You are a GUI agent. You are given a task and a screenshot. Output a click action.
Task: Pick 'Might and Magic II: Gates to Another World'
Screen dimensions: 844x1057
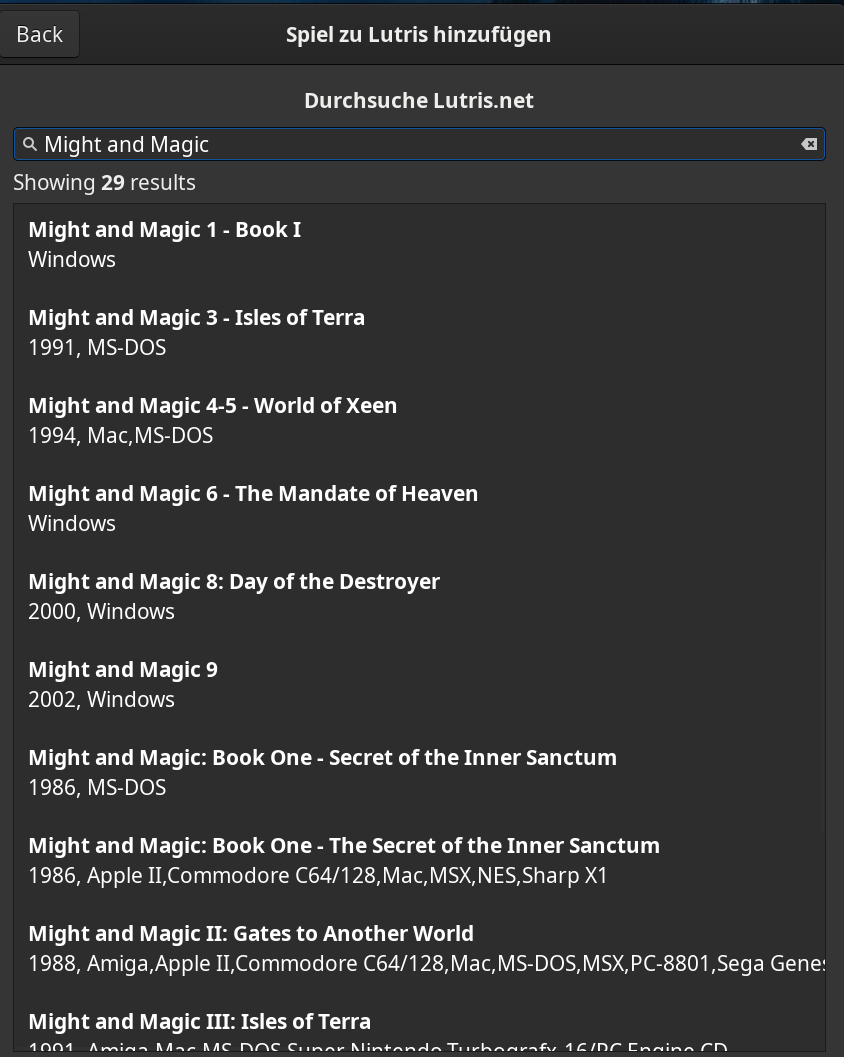pos(251,934)
